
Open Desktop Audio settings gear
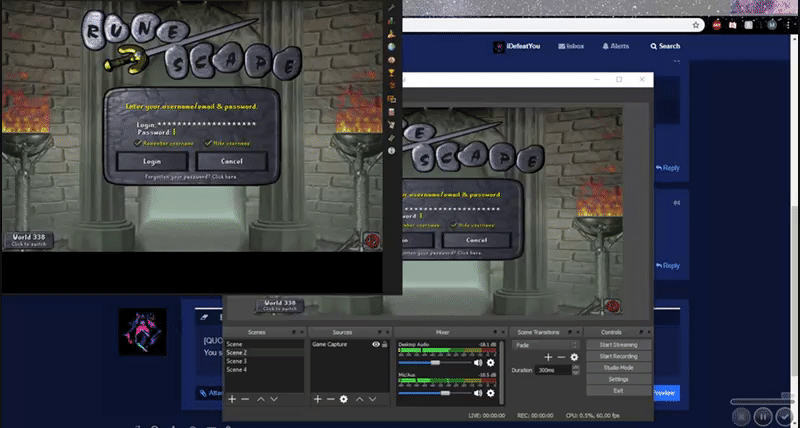(490, 363)
